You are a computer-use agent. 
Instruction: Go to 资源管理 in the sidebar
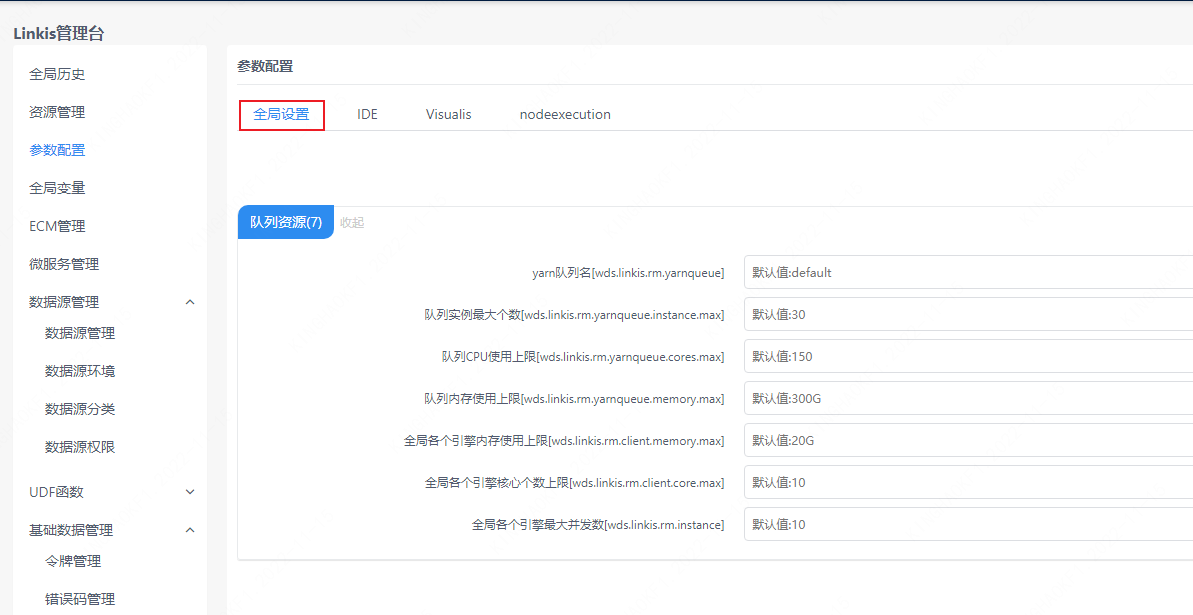click(x=57, y=112)
